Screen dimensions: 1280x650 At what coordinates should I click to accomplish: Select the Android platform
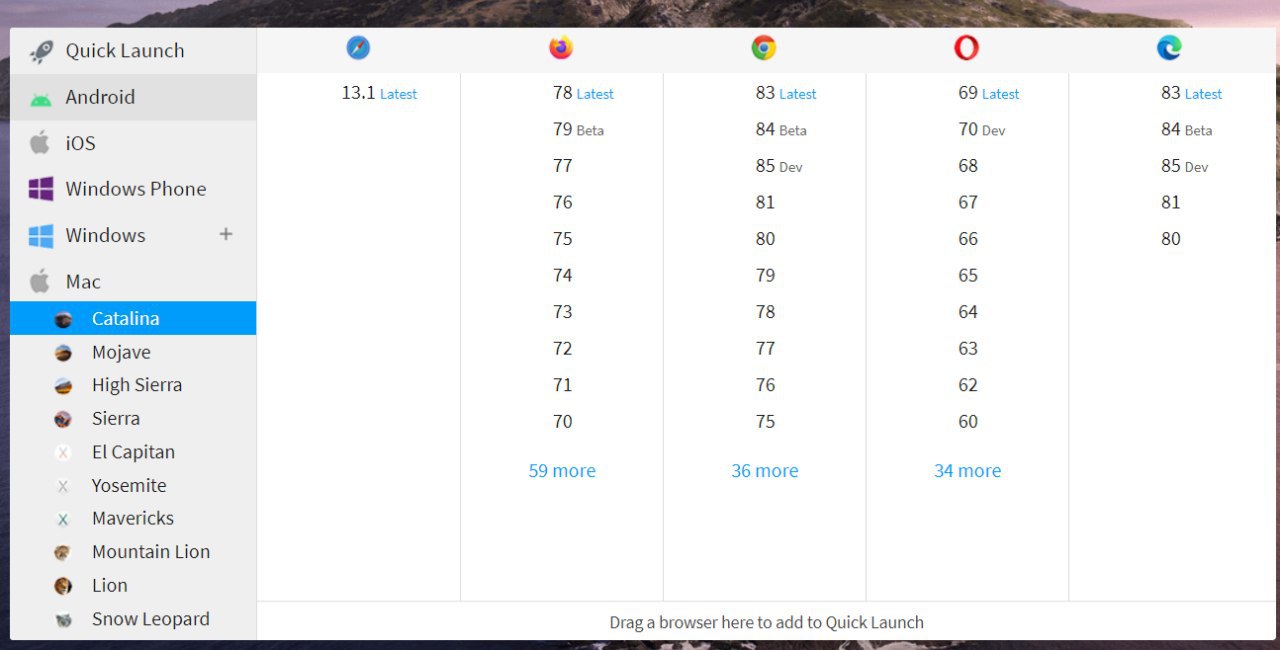[x=133, y=97]
